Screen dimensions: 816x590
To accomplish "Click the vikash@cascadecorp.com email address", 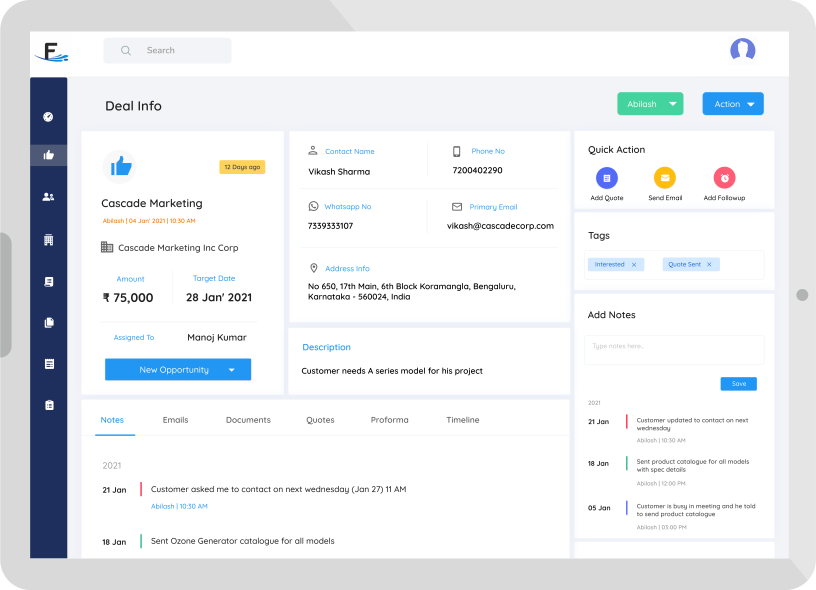I will tap(500, 226).
